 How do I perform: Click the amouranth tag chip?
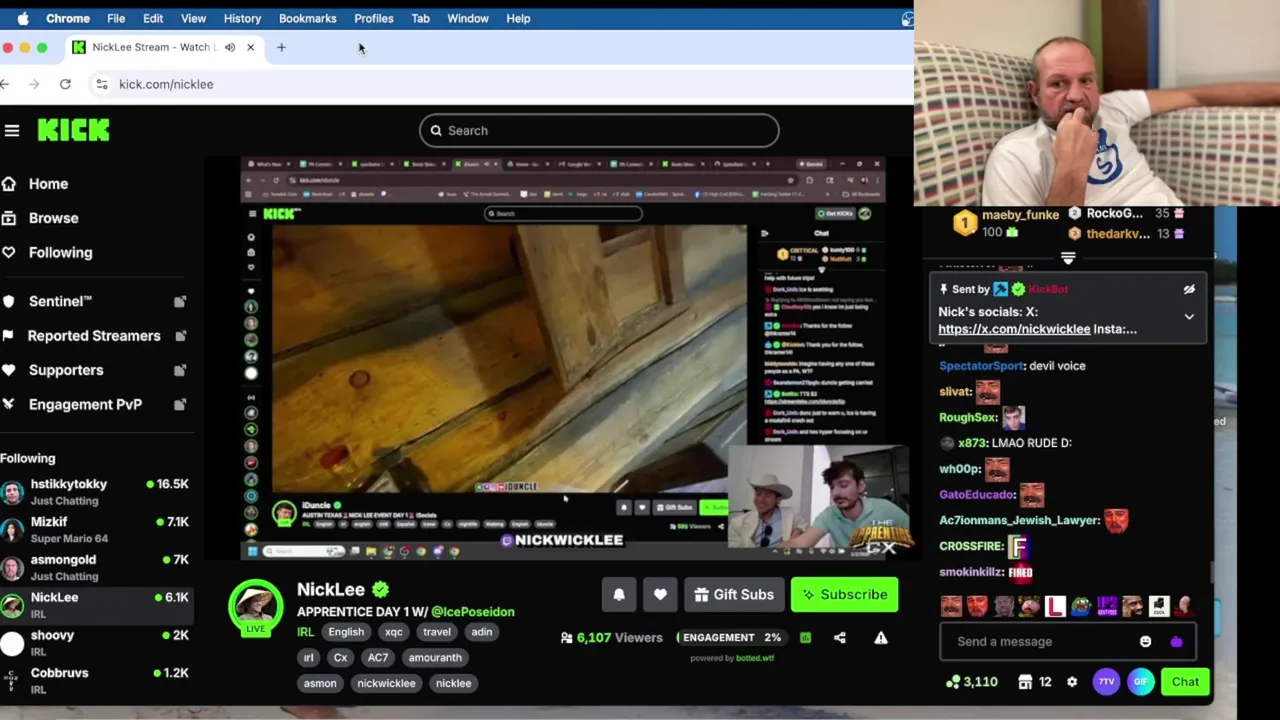pos(435,658)
